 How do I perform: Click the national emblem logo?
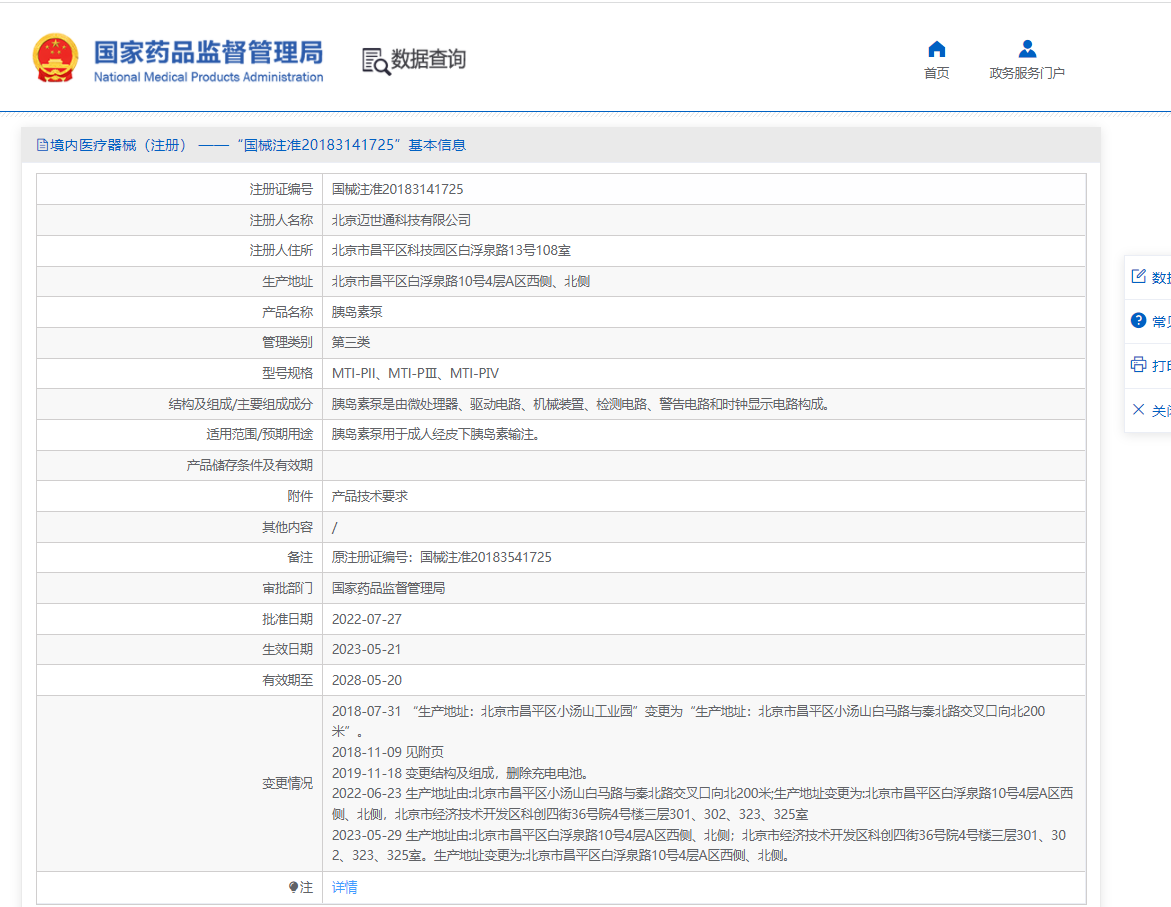pyautogui.click(x=54, y=57)
